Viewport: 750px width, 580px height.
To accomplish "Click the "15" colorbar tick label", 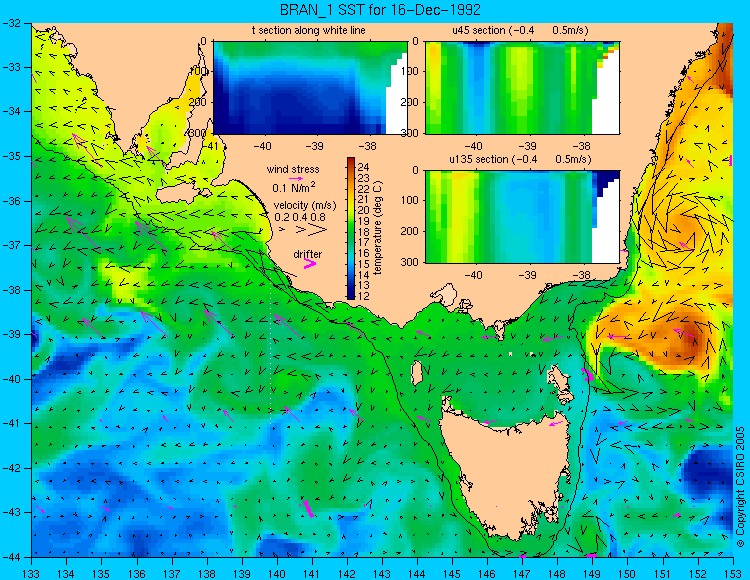I will (363, 264).
